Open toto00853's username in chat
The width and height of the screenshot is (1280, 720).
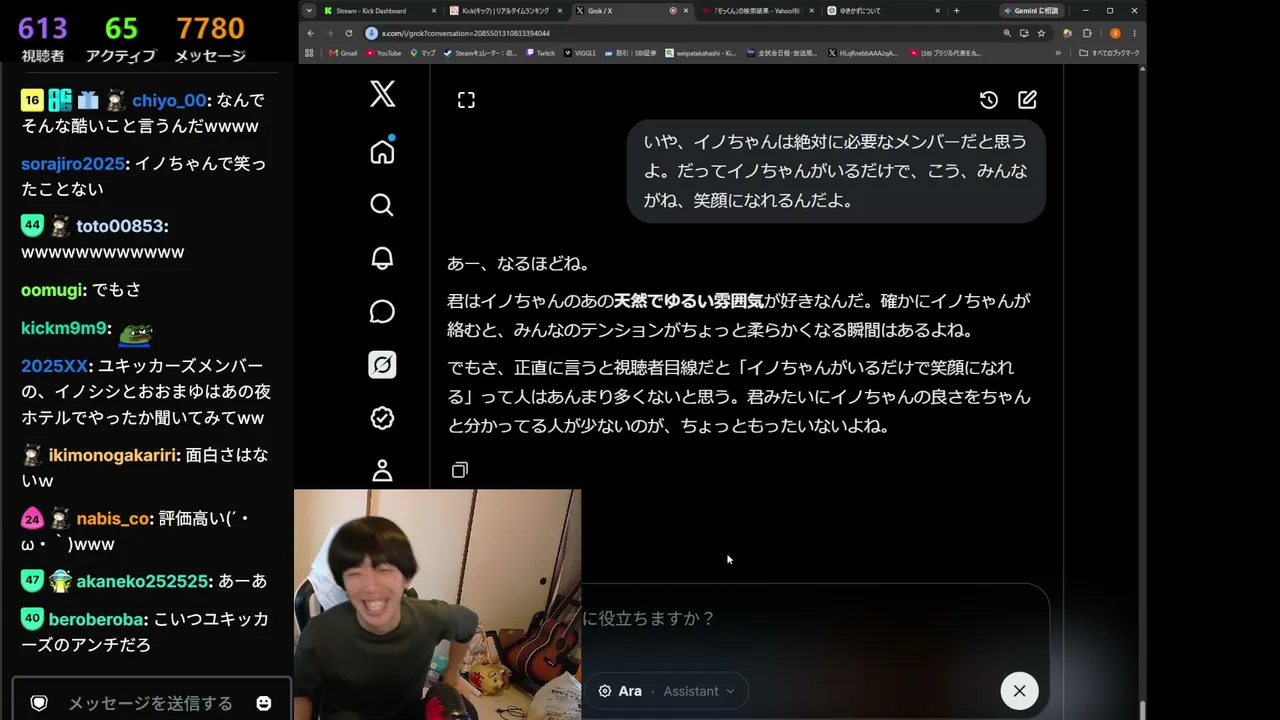click(x=120, y=226)
